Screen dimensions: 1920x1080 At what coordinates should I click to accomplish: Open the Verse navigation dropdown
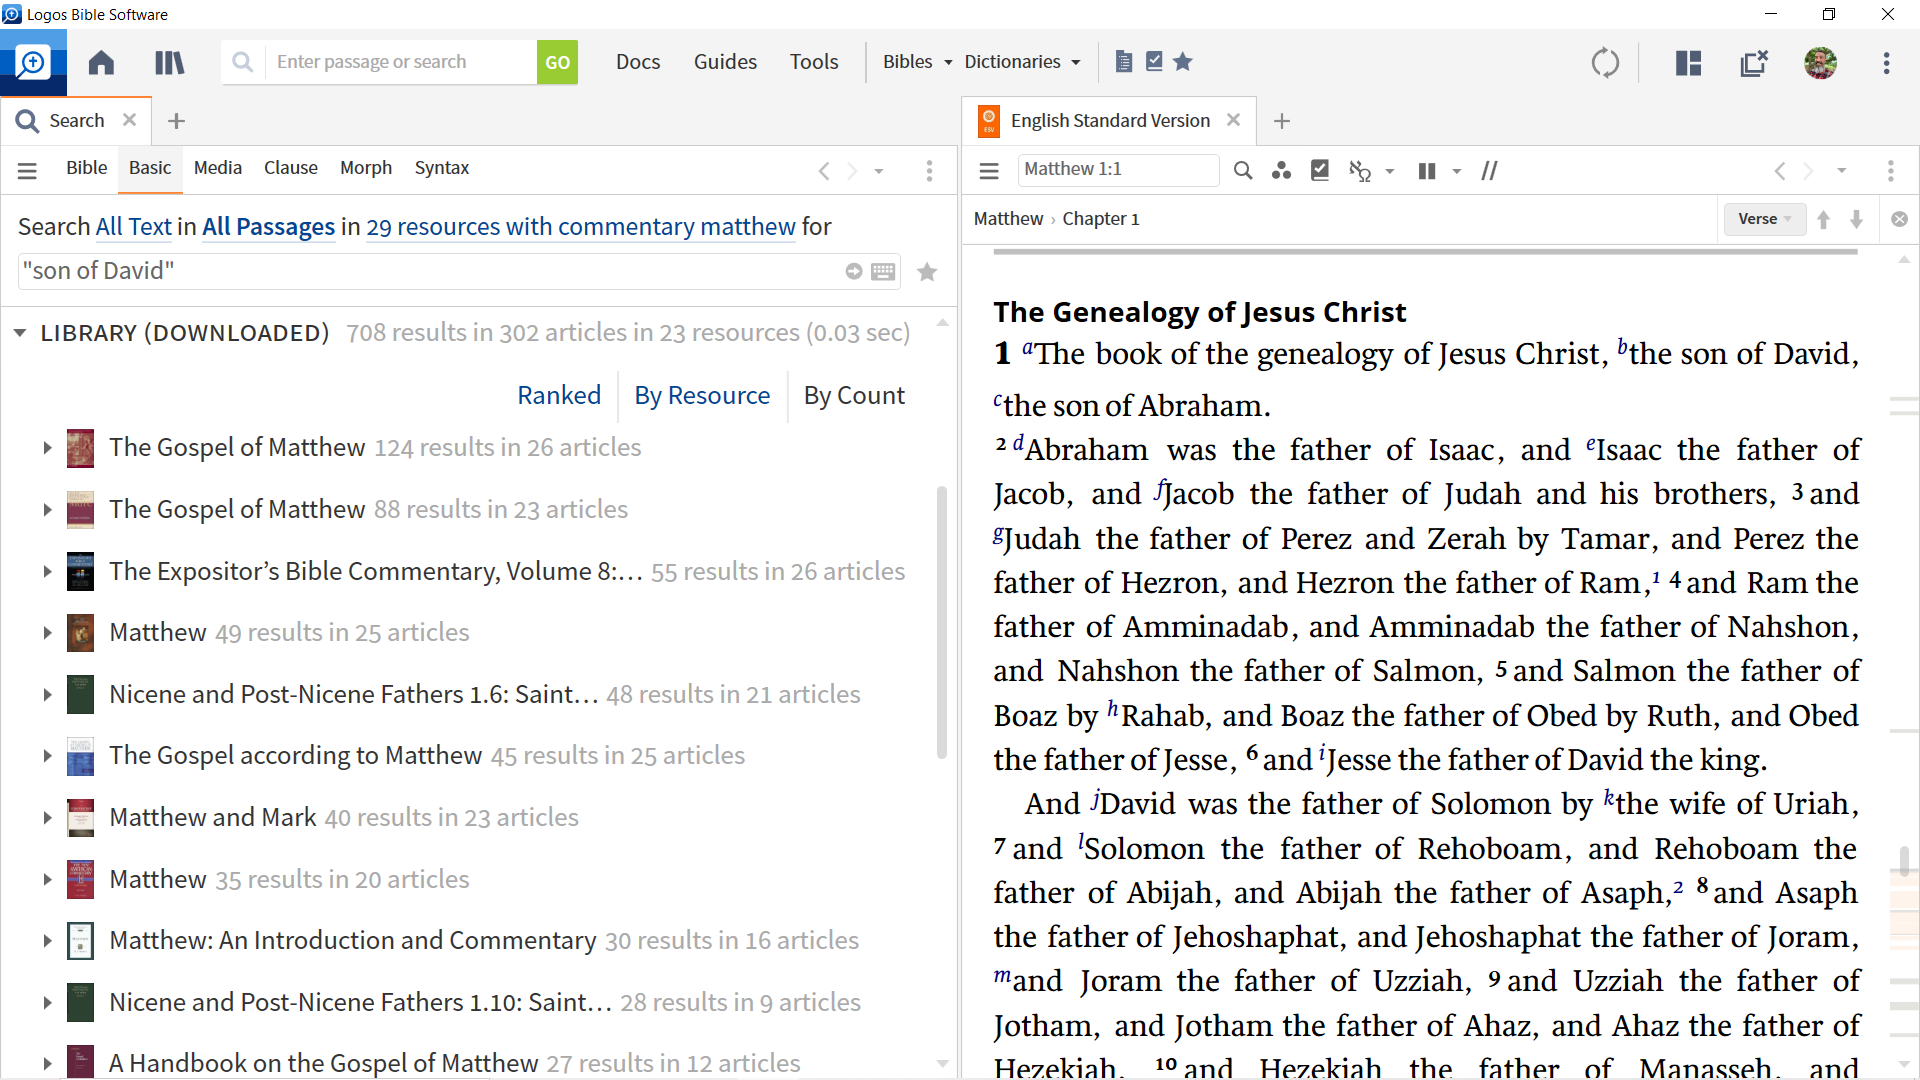point(1764,219)
